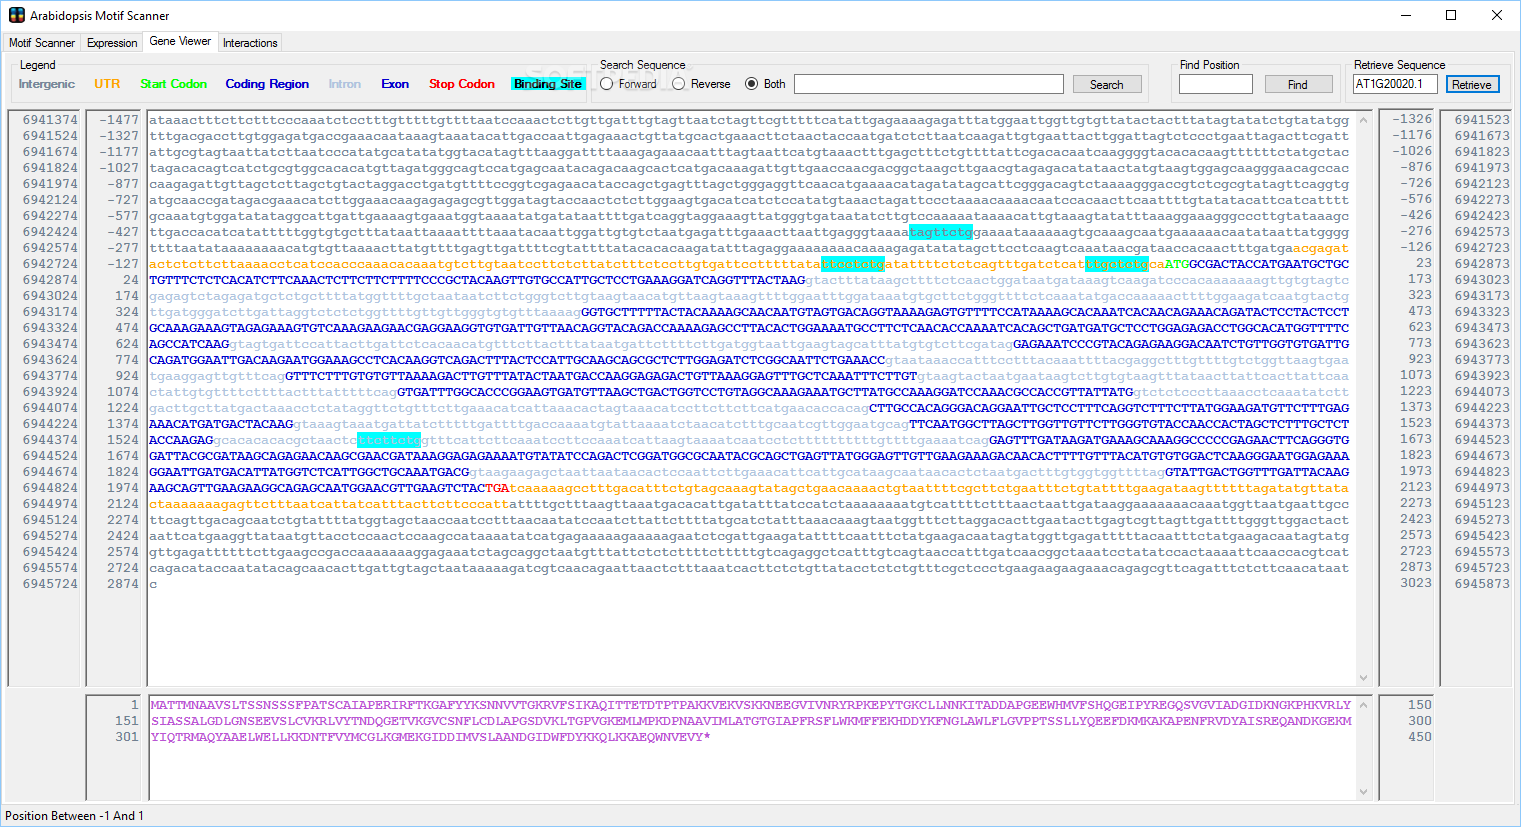The image size is (1521, 827).
Task: Click the genomic position 6945724 on left
Action: pos(50,584)
